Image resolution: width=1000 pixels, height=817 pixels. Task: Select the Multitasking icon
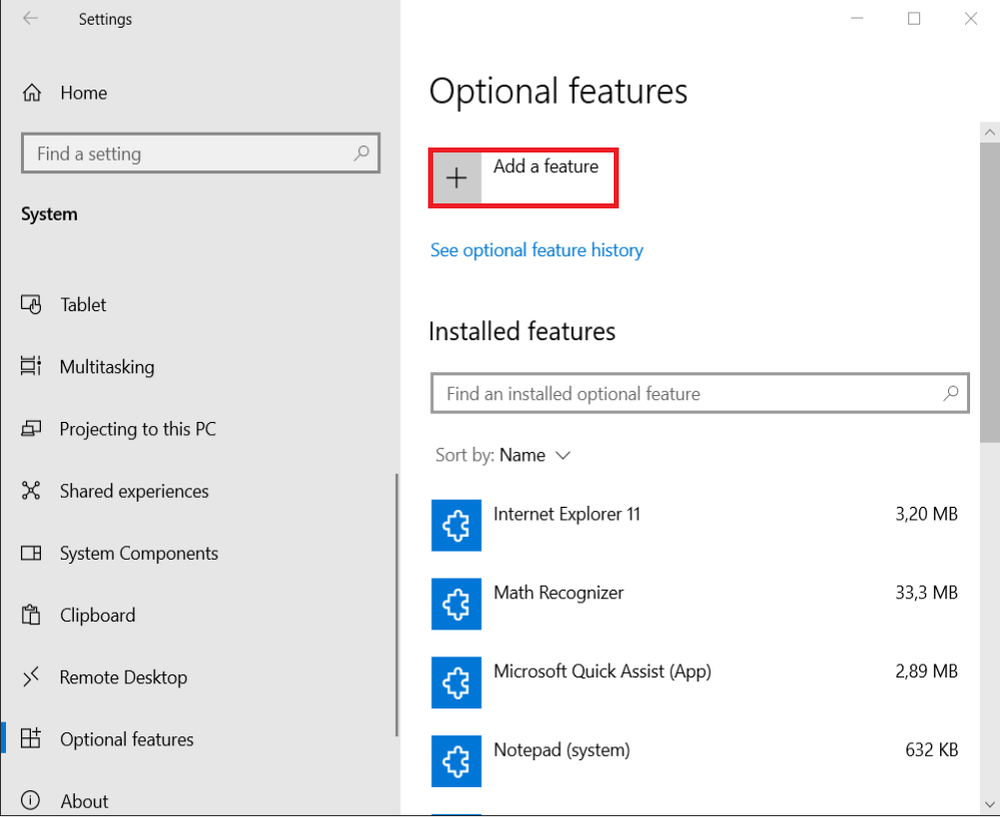(31, 367)
